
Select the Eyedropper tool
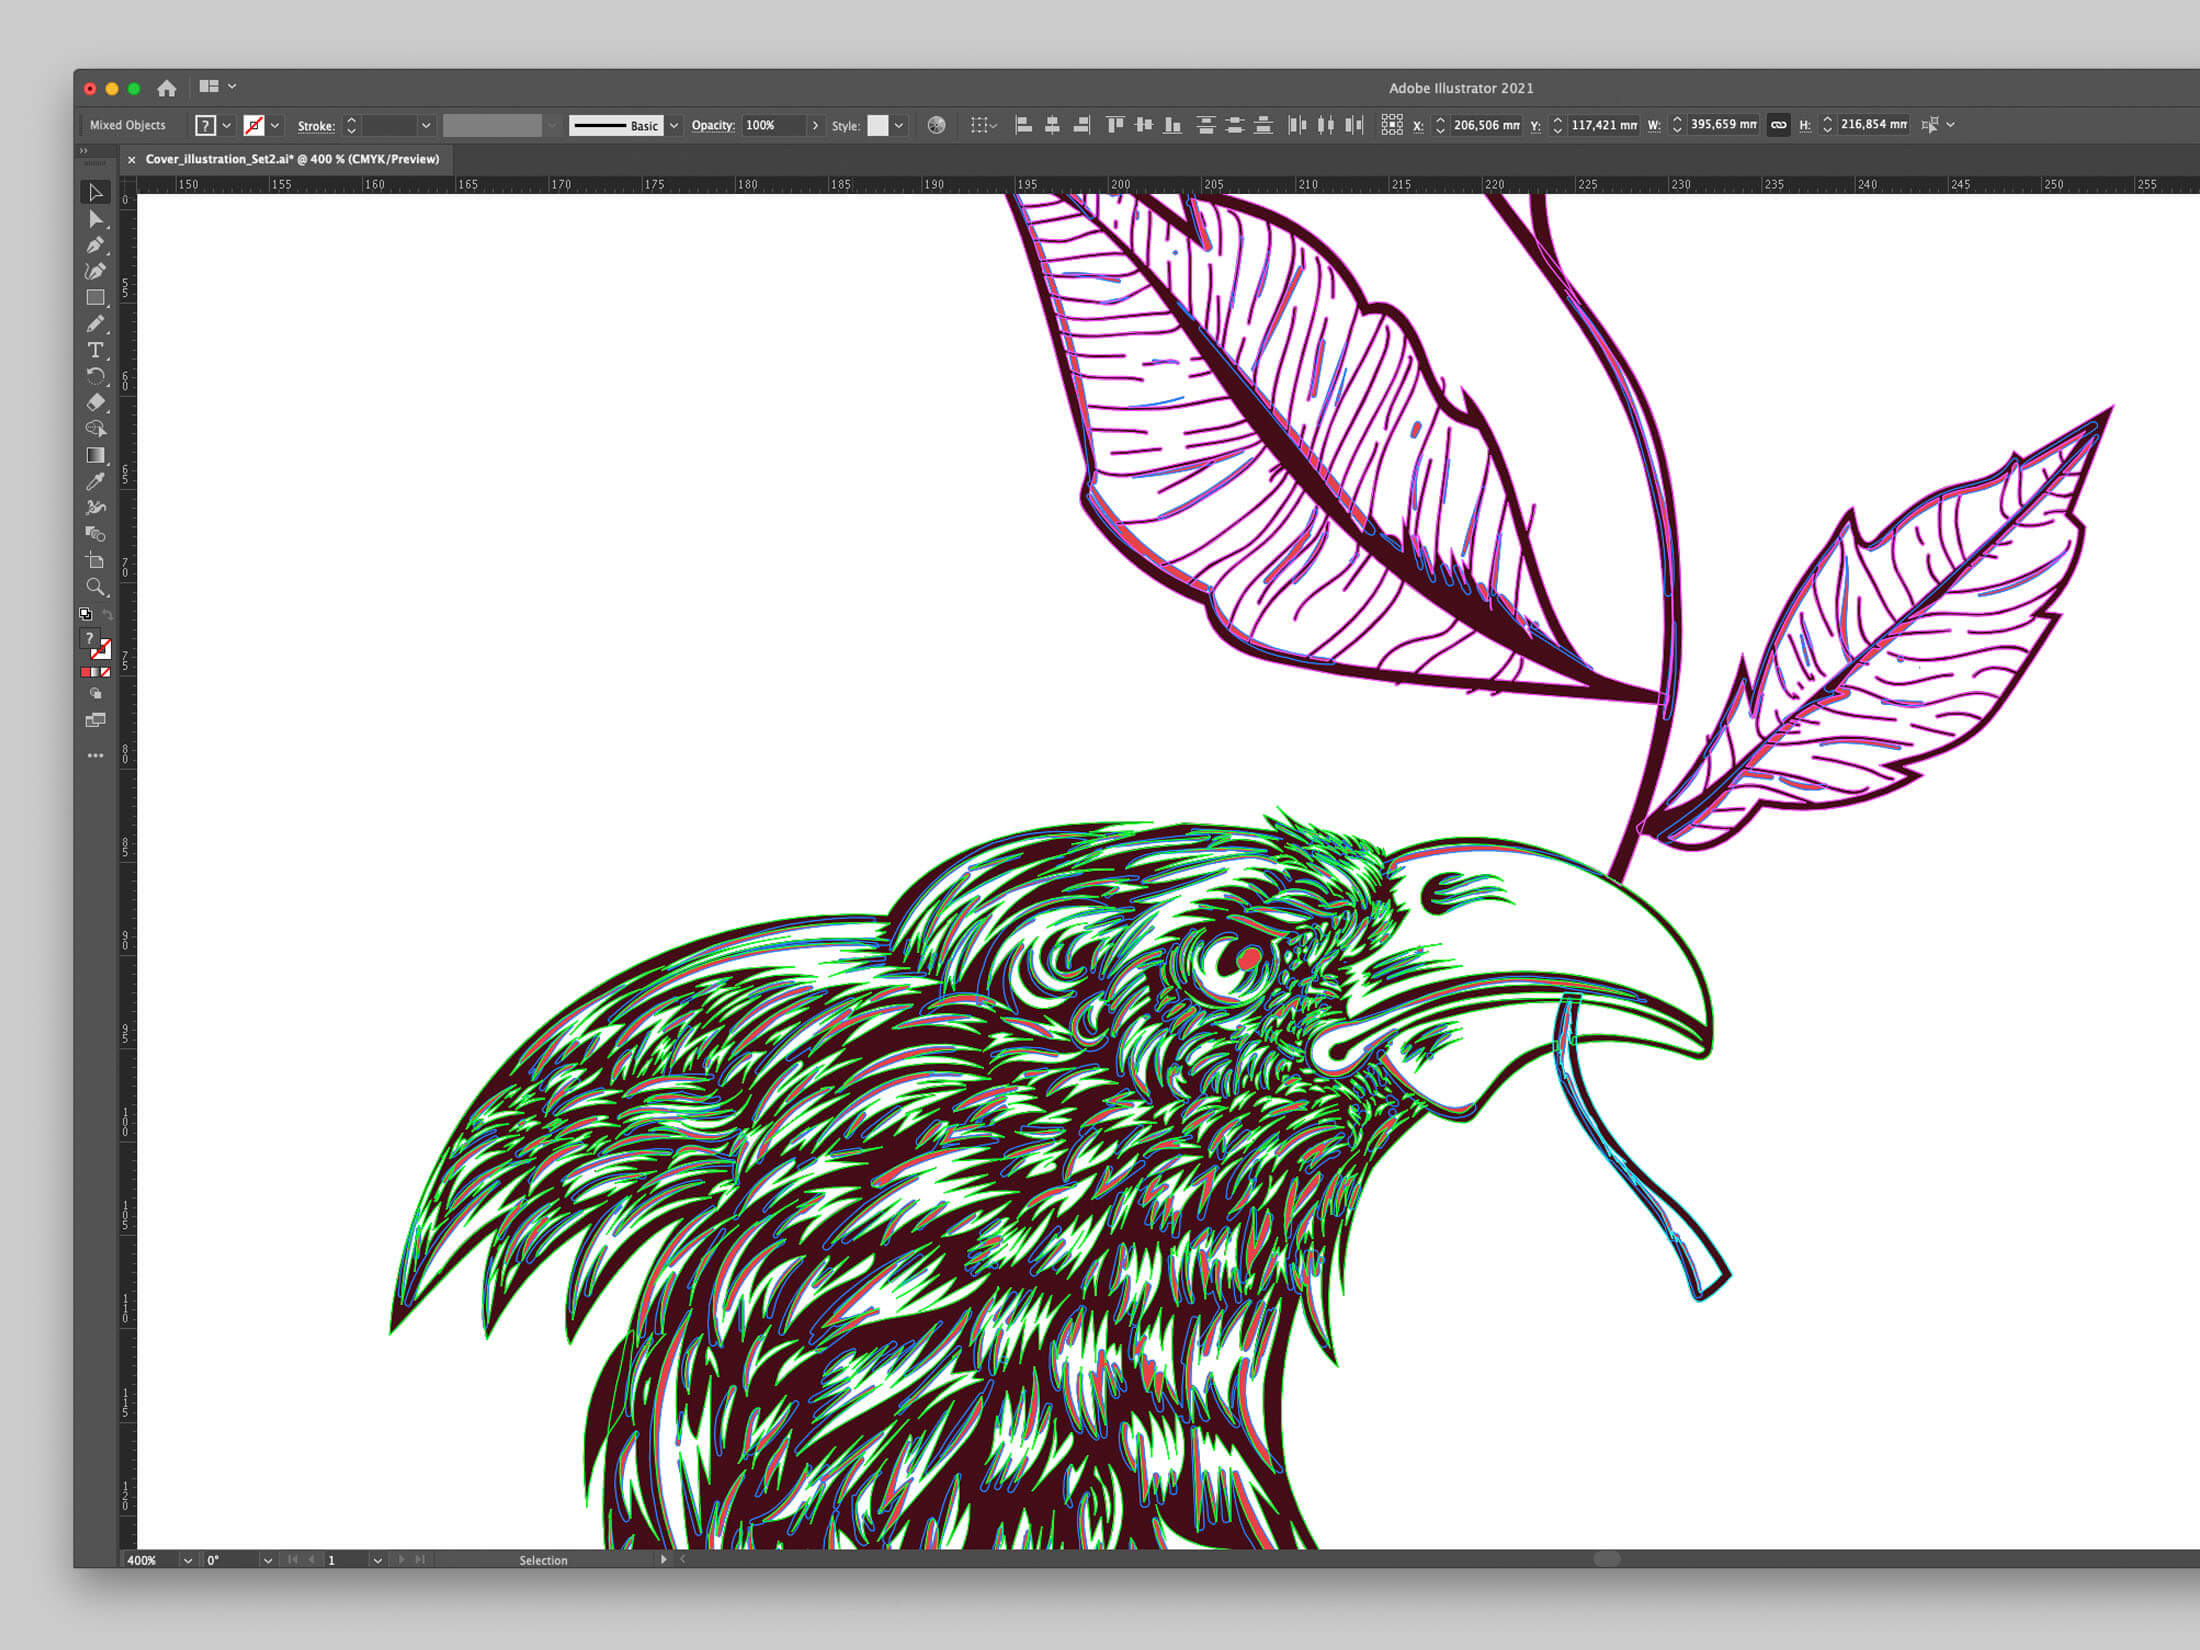[x=96, y=481]
